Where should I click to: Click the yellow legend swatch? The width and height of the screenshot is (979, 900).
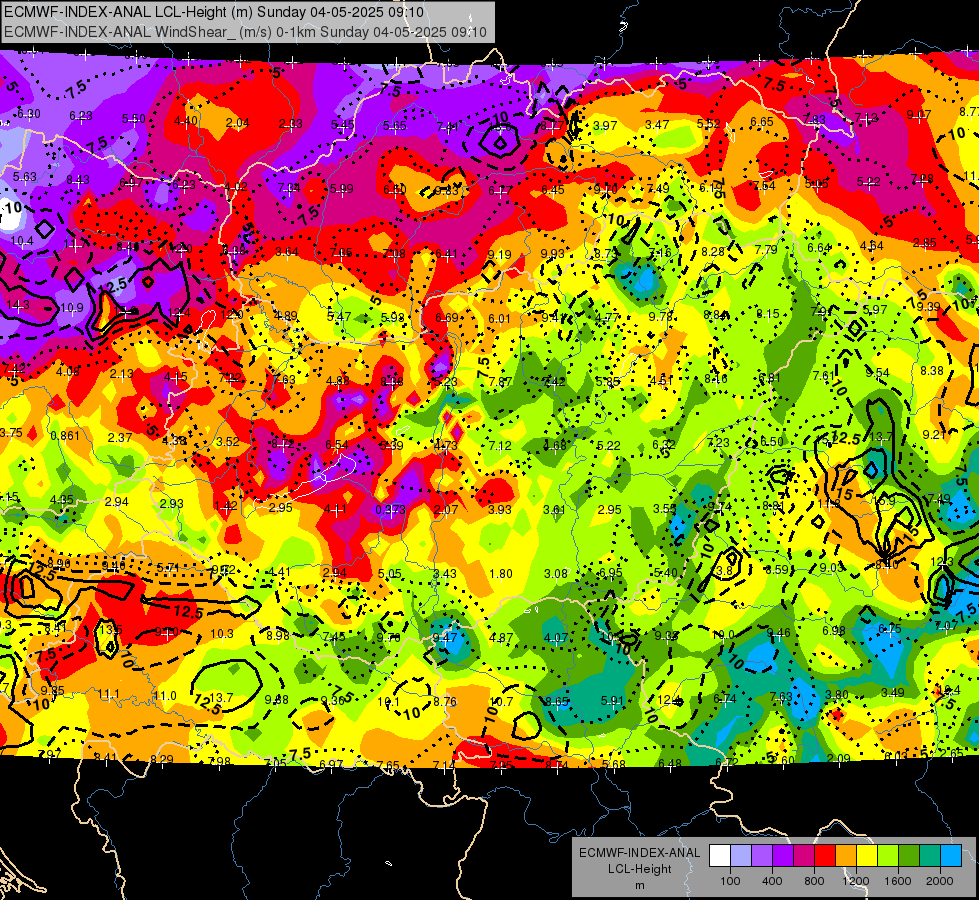click(867, 856)
